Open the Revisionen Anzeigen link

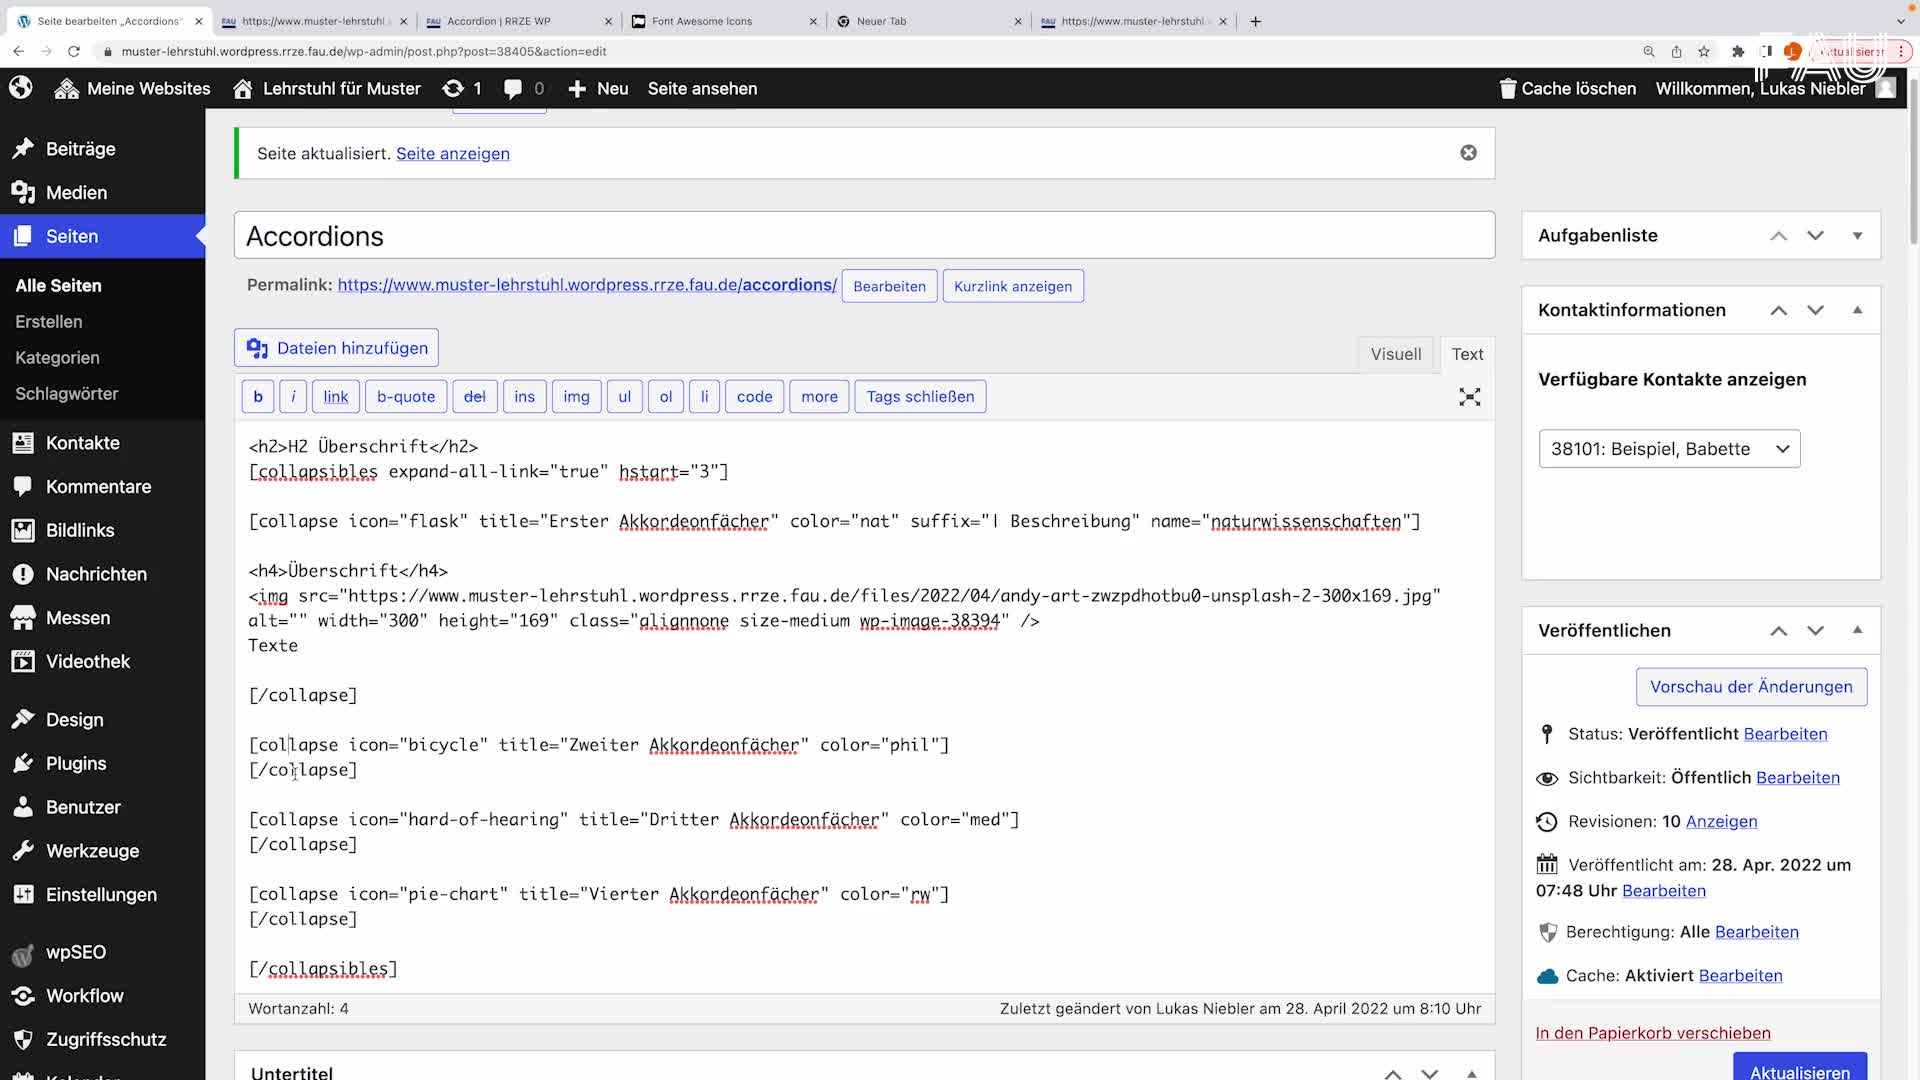click(x=1721, y=821)
